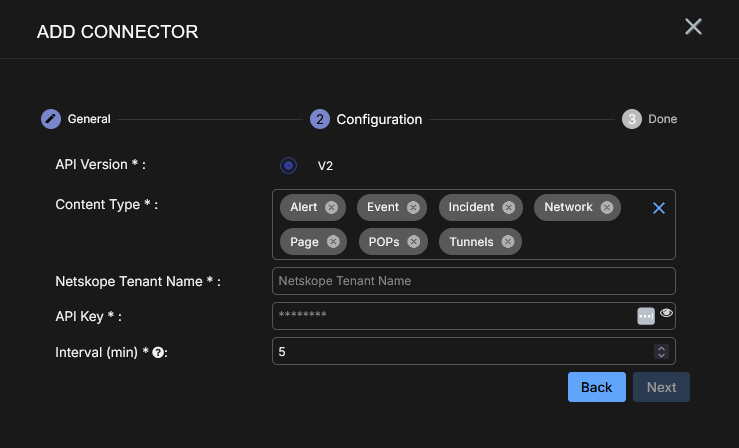Go to the General step
This screenshot has width=739, height=448.
coord(51,119)
